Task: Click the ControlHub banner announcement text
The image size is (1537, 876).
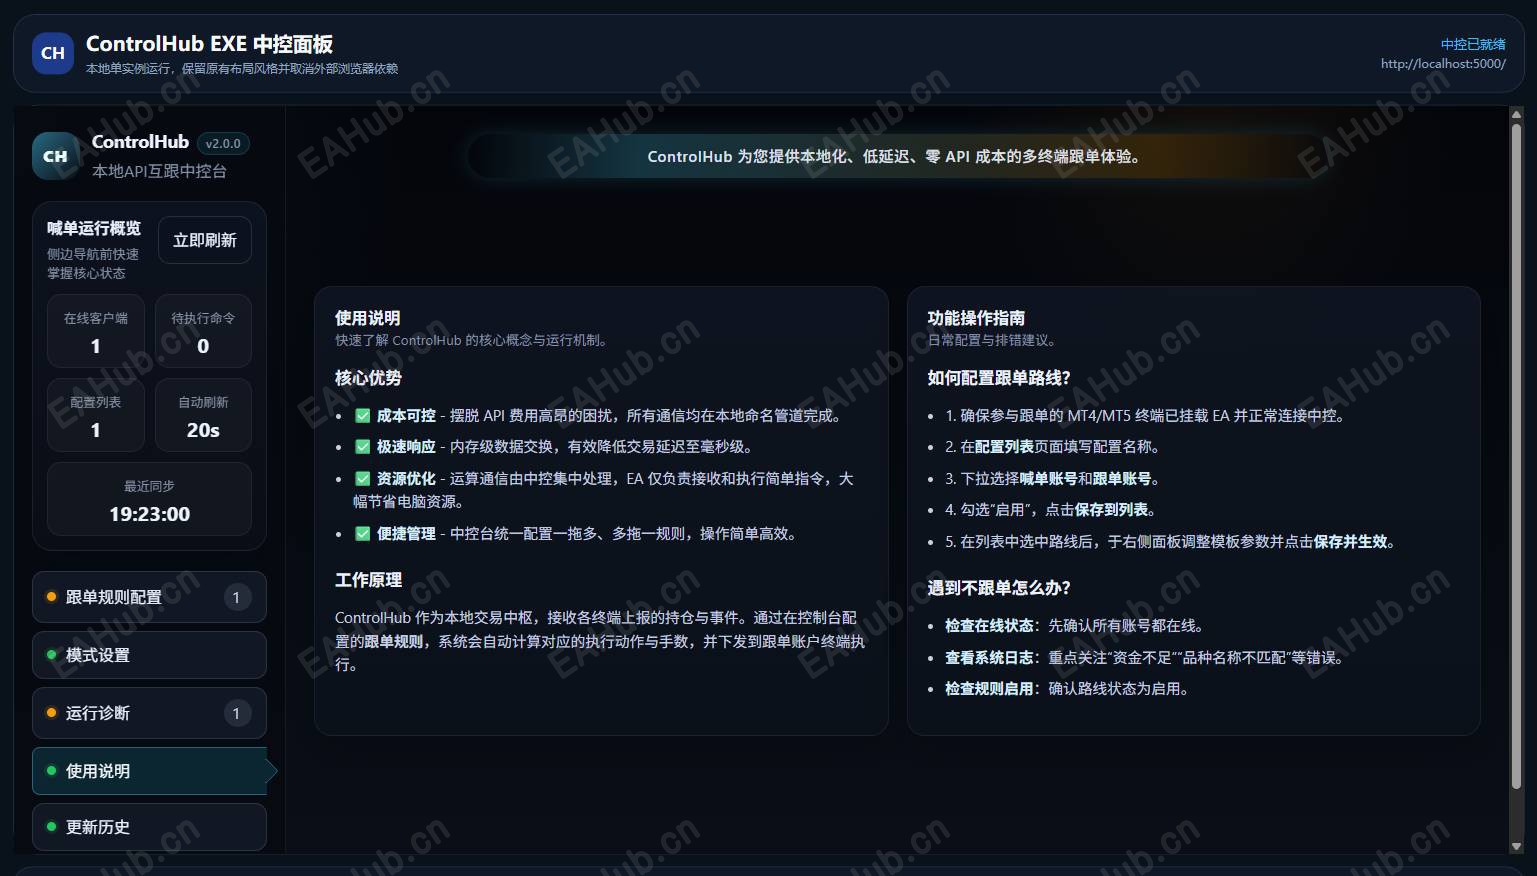Action: pyautogui.click(x=894, y=156)
